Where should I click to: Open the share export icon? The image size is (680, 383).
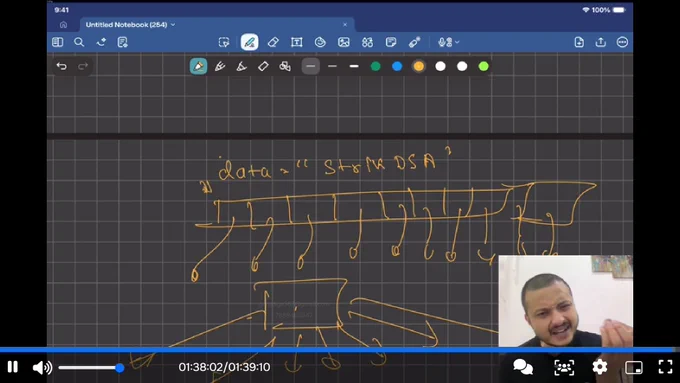[x=601, y=42]
